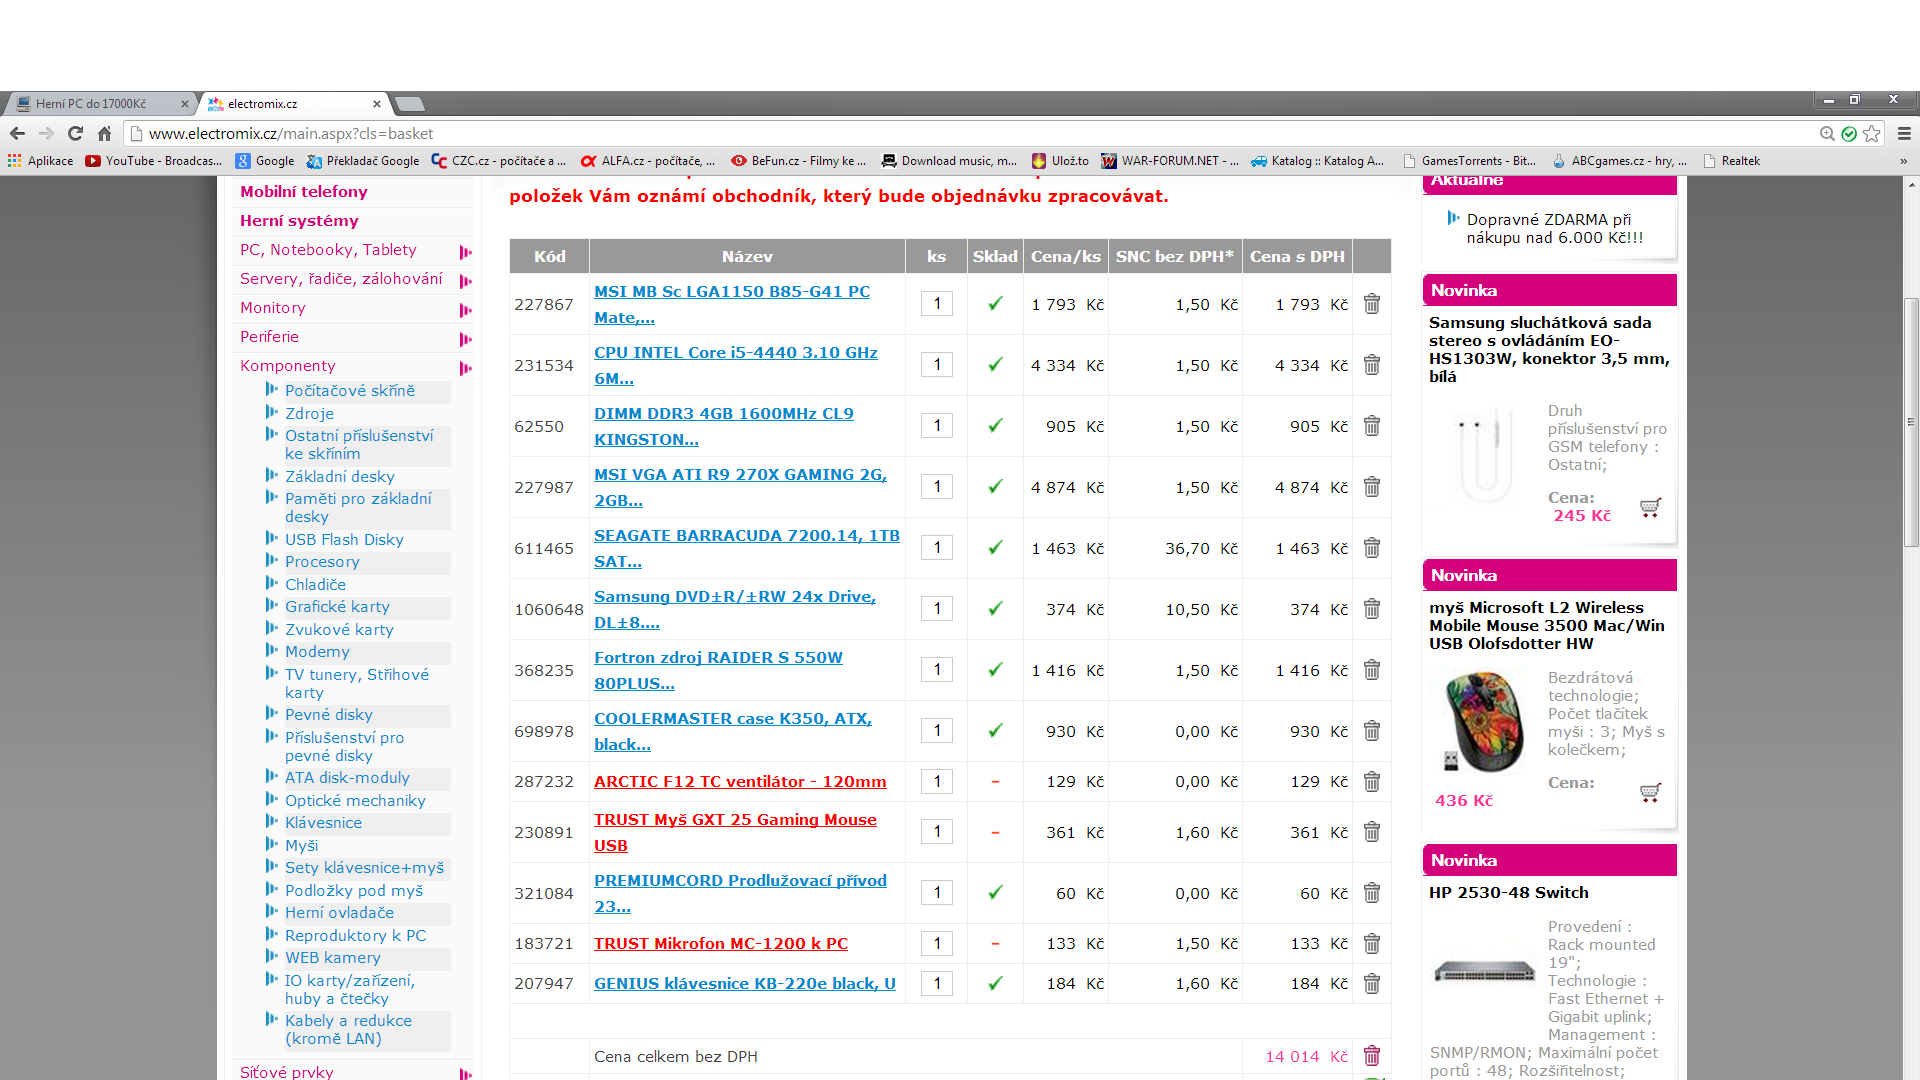Switch to Herní PC do 17000Kč tab
1920x1080 pixels.
(91, 104)
